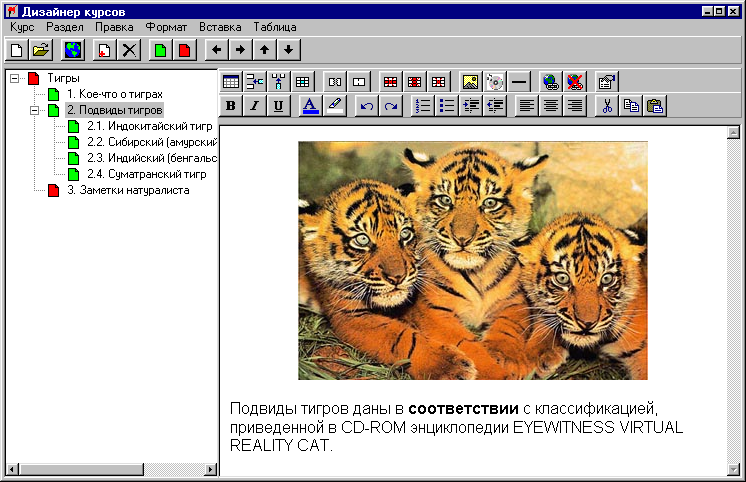This screenshot has width=746, height=482.
Task: Open the Раздел menu
Action: click(65, 27)
